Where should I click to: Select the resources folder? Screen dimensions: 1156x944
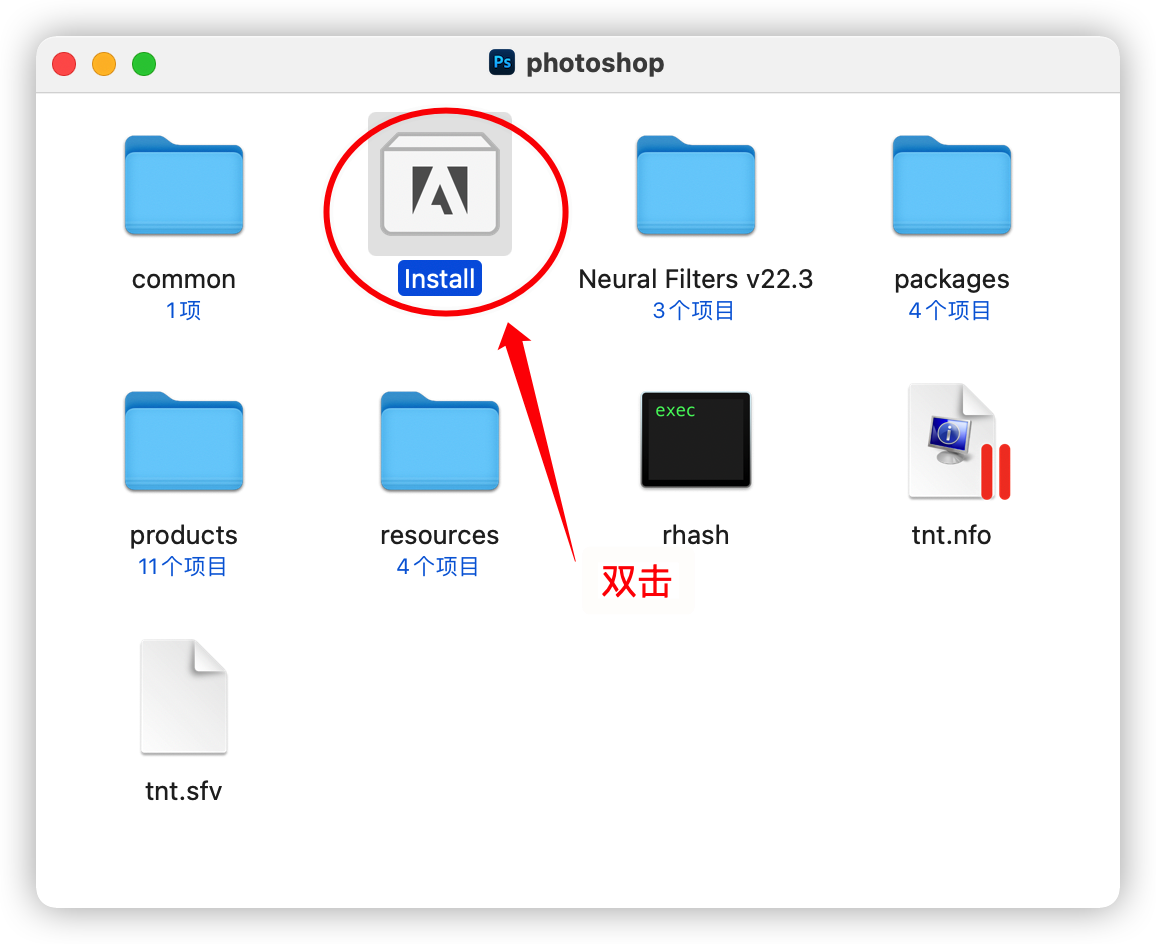pyautogui.click(x=439, y=441)
